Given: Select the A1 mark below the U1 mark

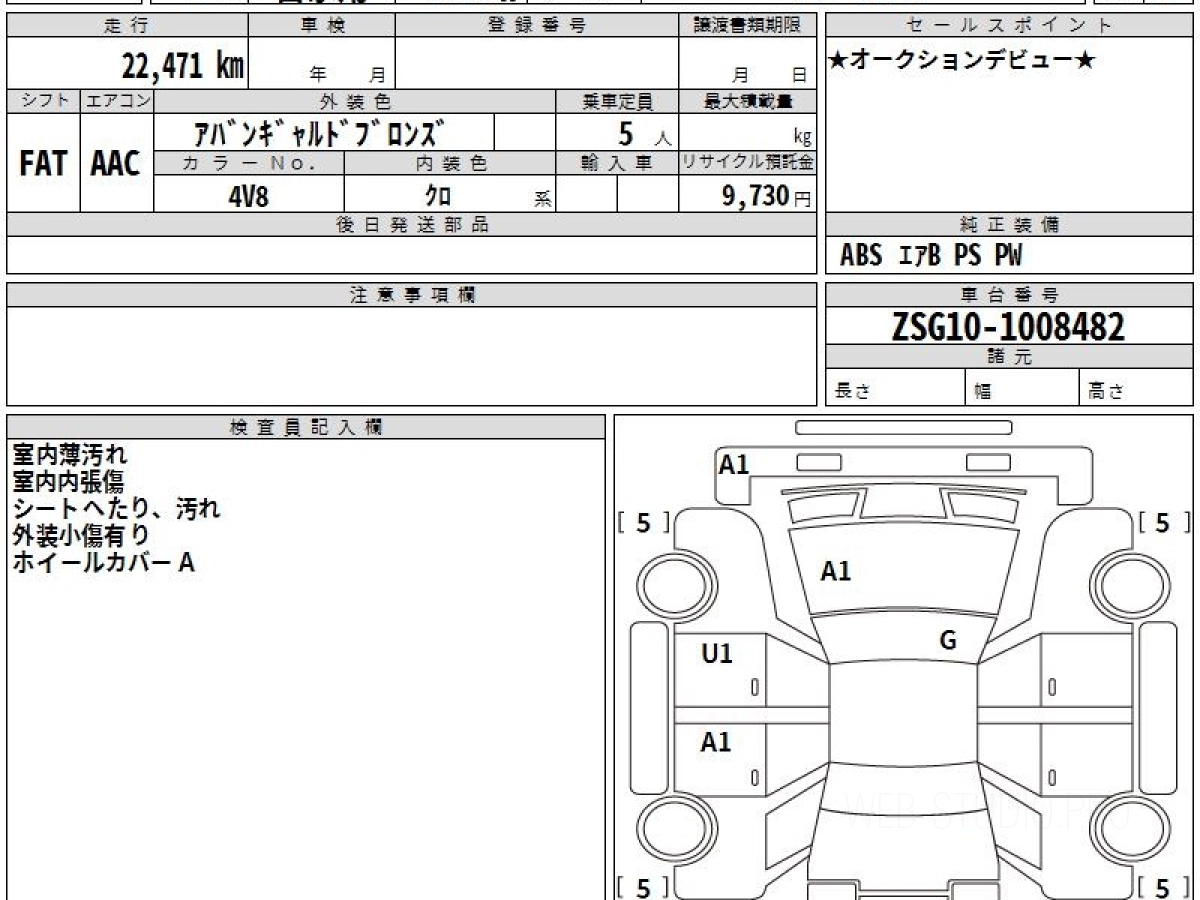Looking at the screenshot, I should pyautogui.click(x=716, y=742).
